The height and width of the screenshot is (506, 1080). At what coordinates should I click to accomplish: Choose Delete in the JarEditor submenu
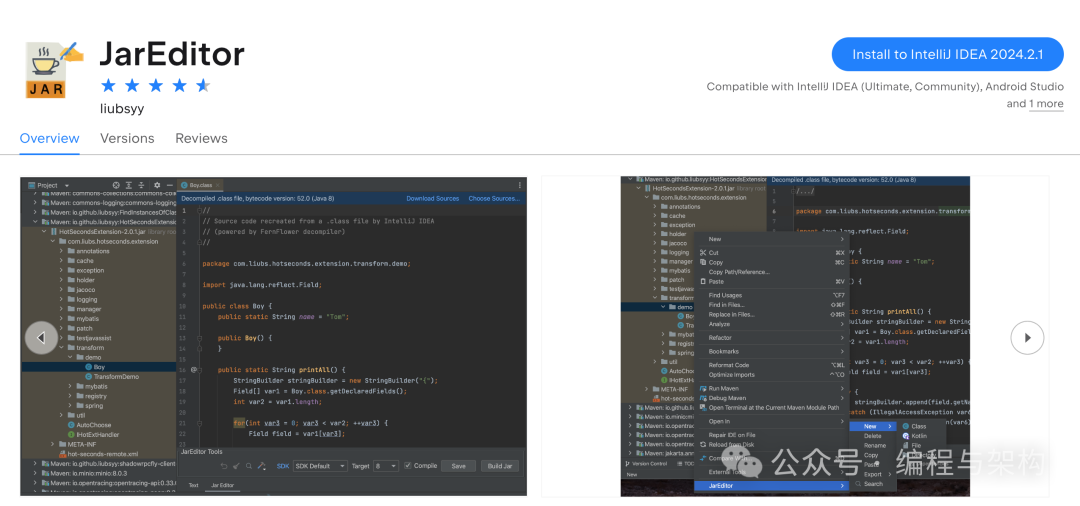click(873, 436)
